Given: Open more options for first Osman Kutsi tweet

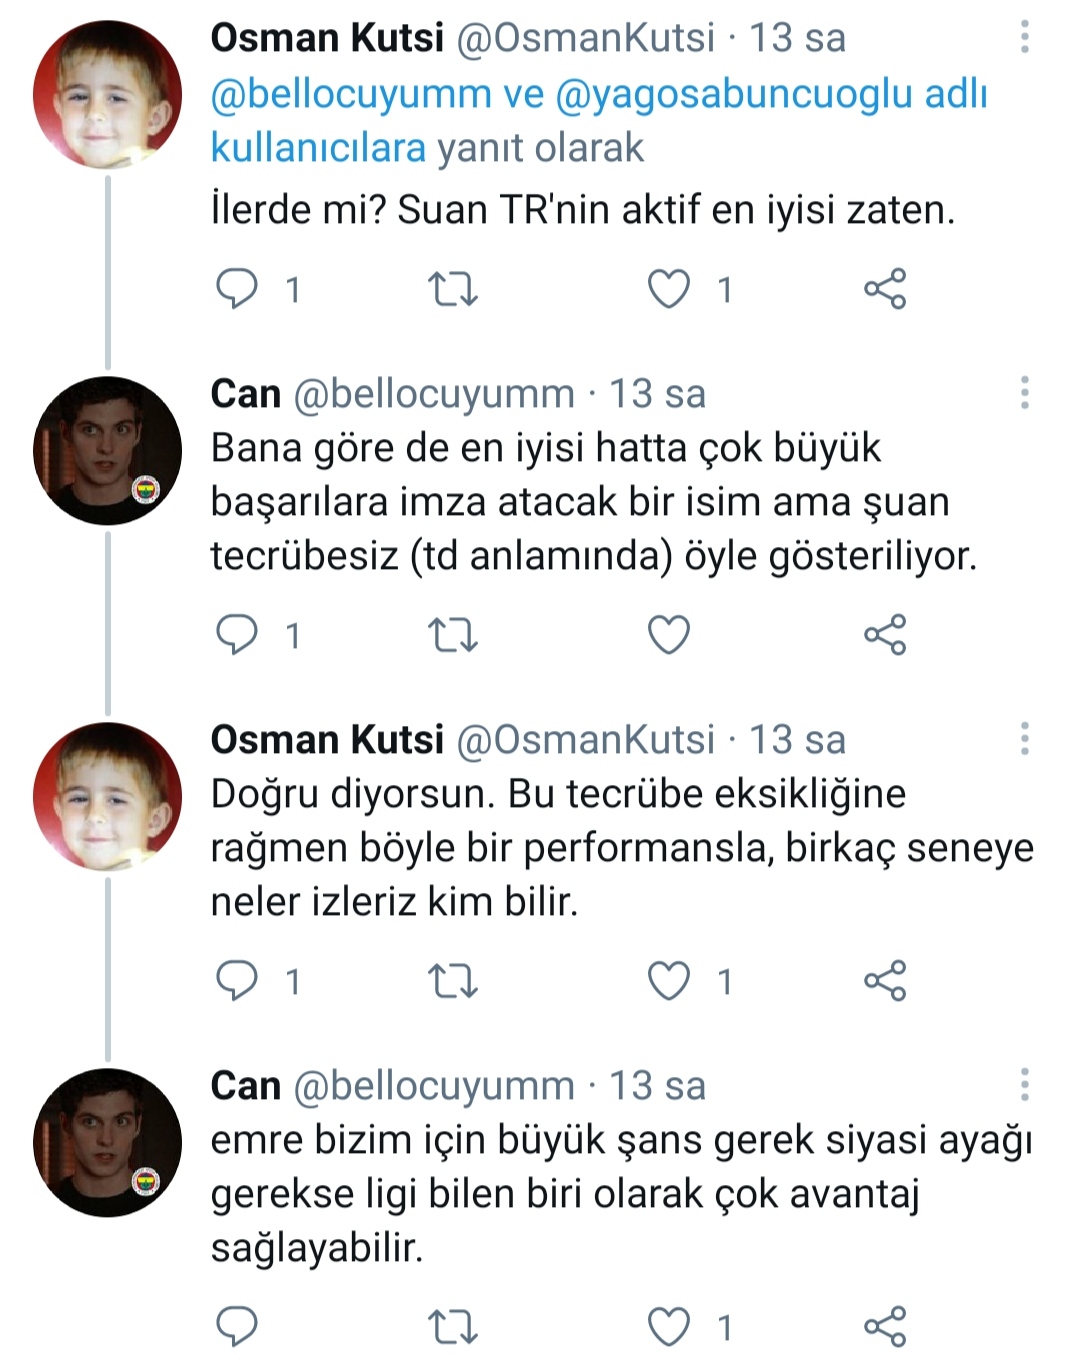Looking at the screenshot, I should click(x=1024, y=38).
